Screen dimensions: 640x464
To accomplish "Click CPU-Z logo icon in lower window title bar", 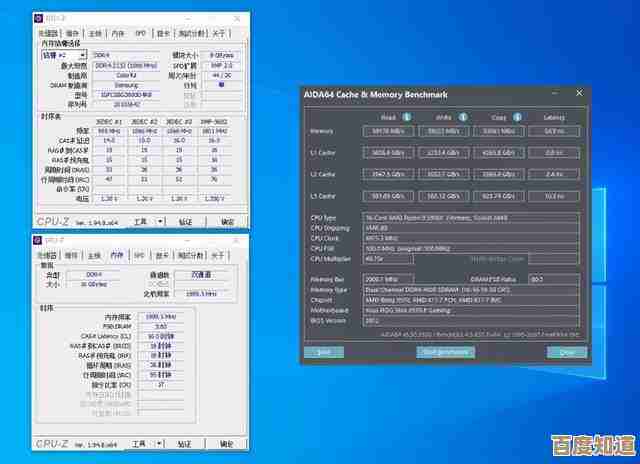I will (39, 241).
